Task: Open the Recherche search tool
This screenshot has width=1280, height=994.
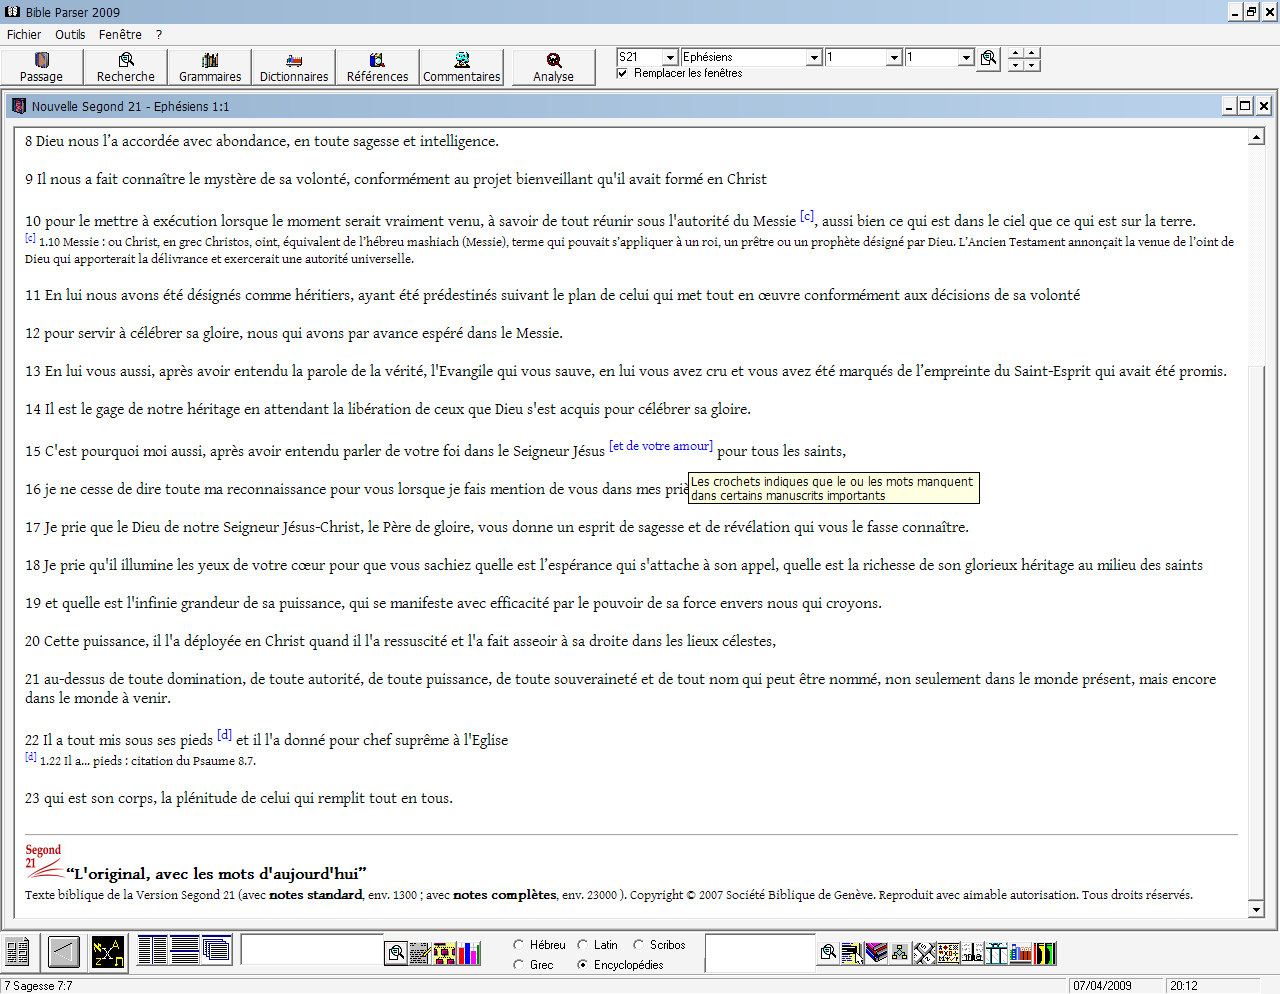Action: 126,67
